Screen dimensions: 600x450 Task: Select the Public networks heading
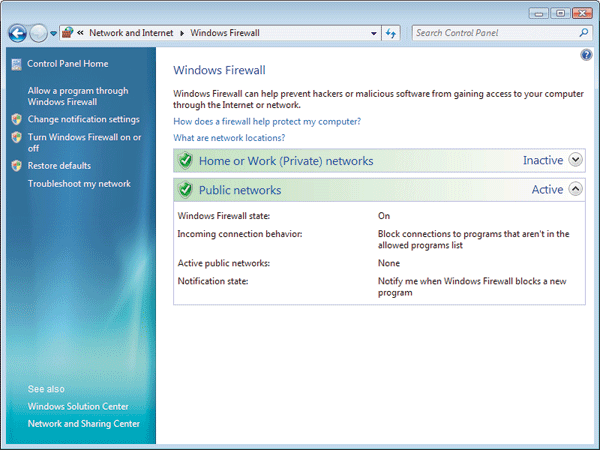pos(240,190)
